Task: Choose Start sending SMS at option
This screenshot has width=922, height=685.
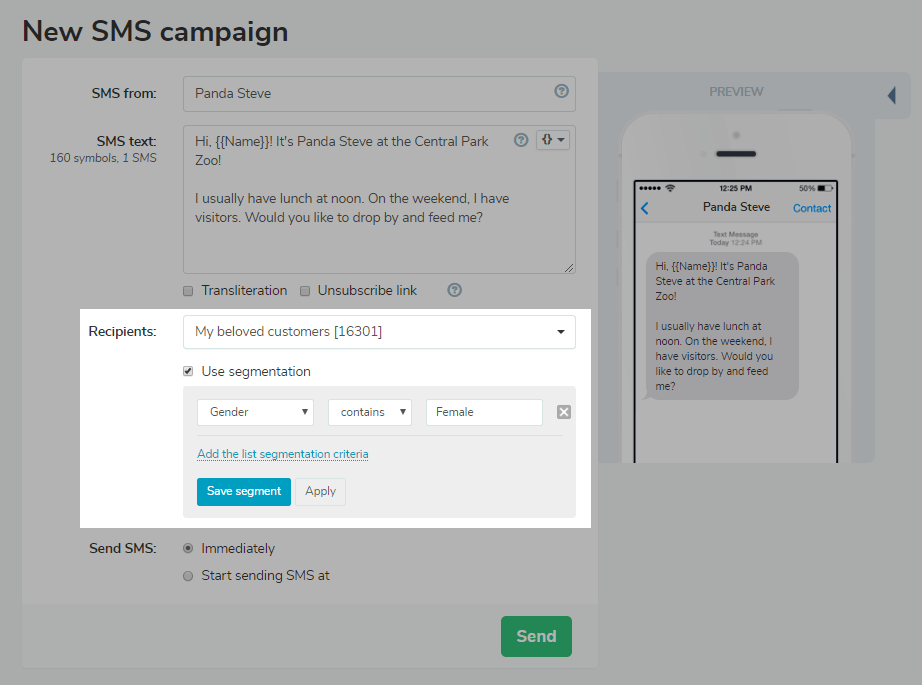Action: click(188, 576)
